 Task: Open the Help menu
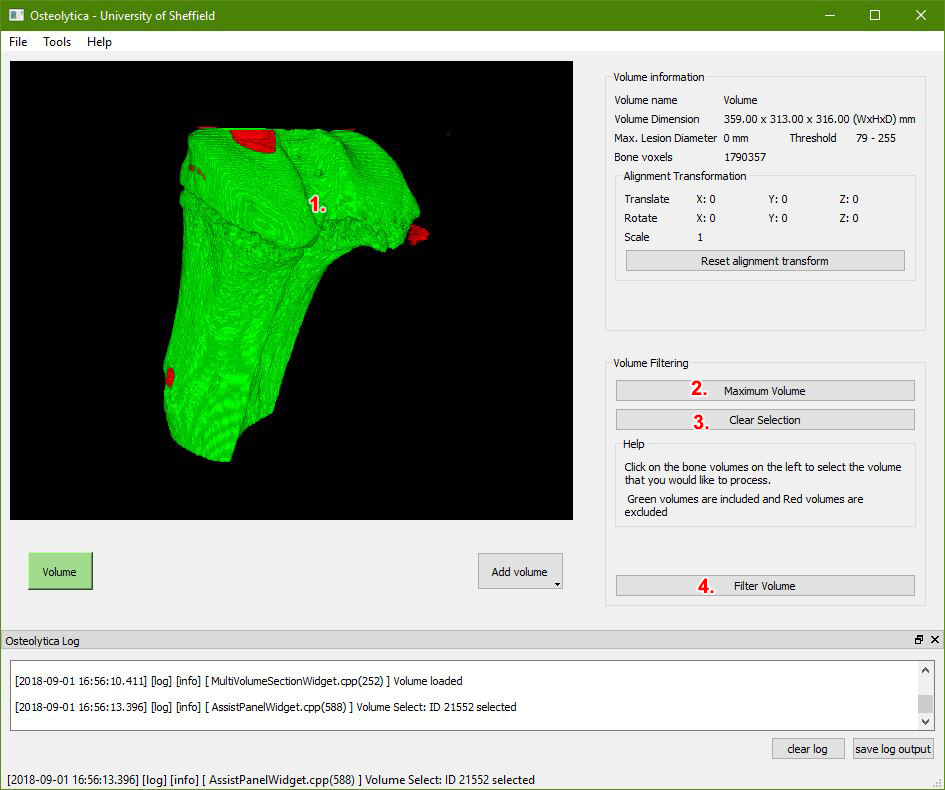[99, 42]
